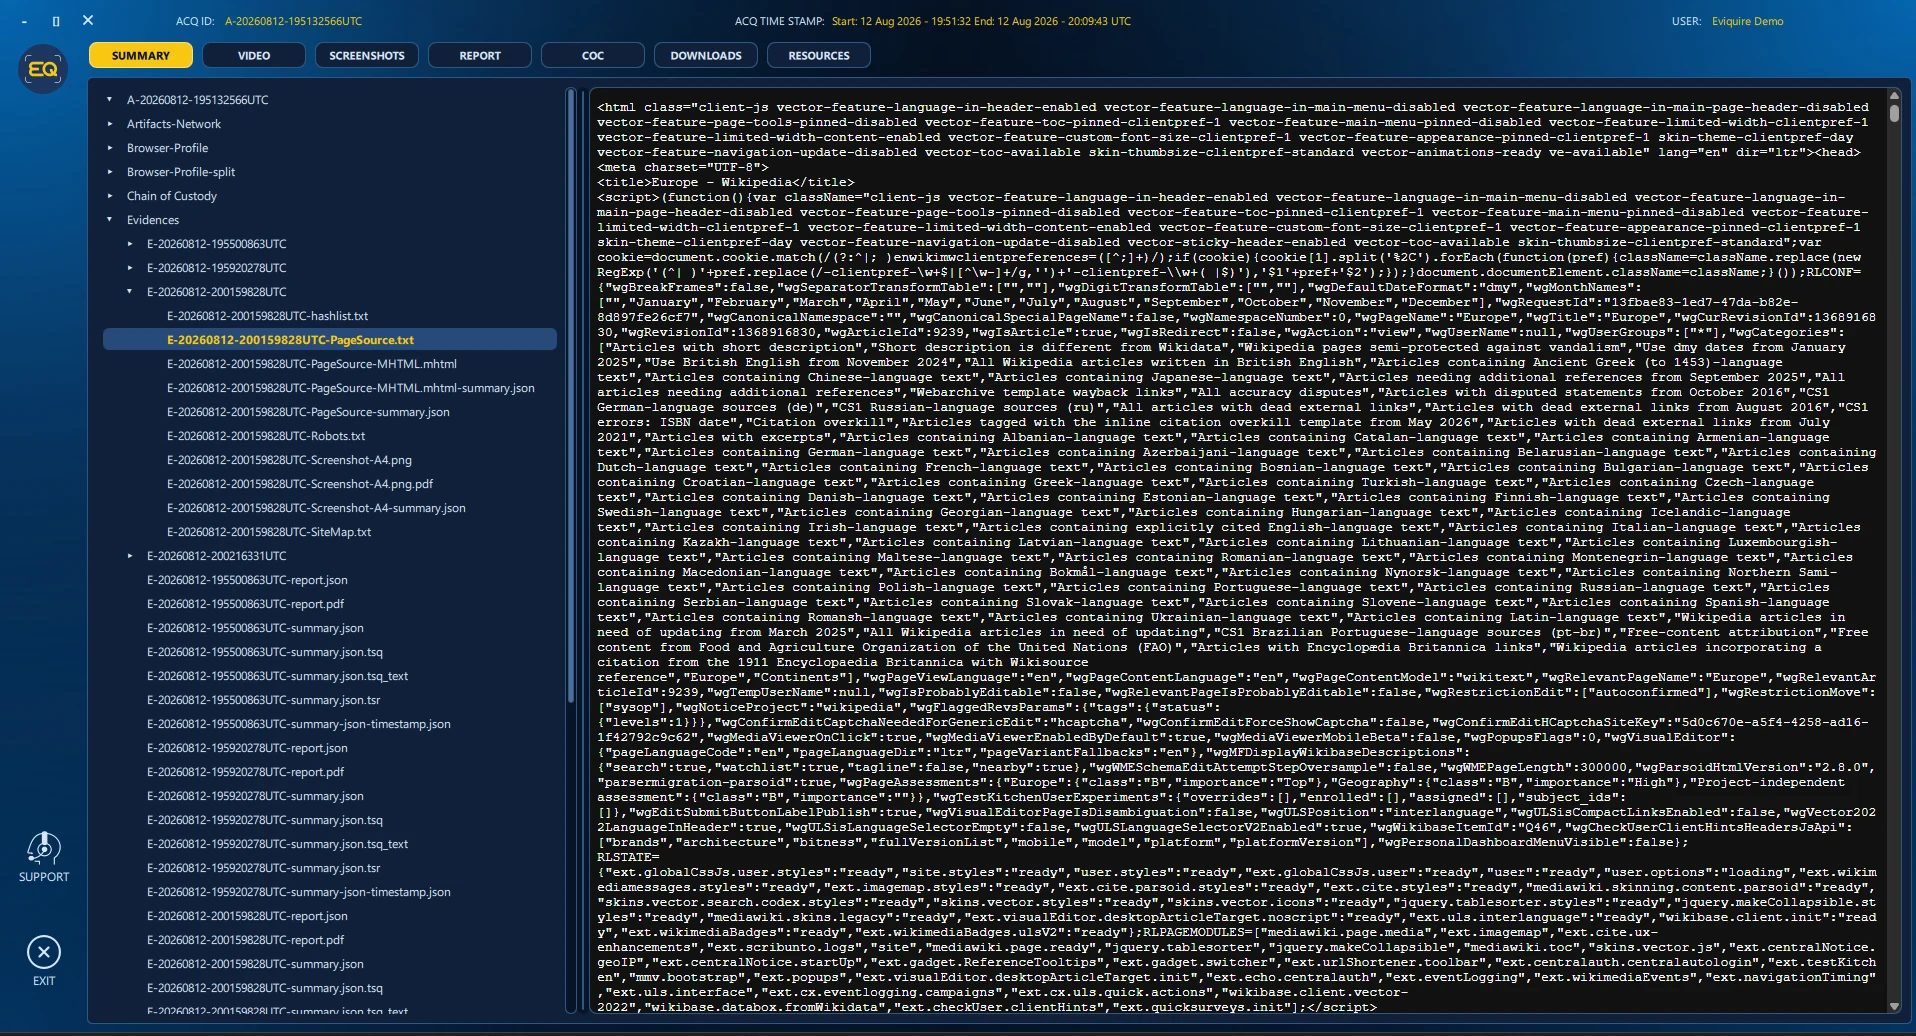Open E-20260812-195500863UTC-summary.json.tsr
Image resolution: width=1916 pixels, height=1036 pixels.
pos(263,700)
